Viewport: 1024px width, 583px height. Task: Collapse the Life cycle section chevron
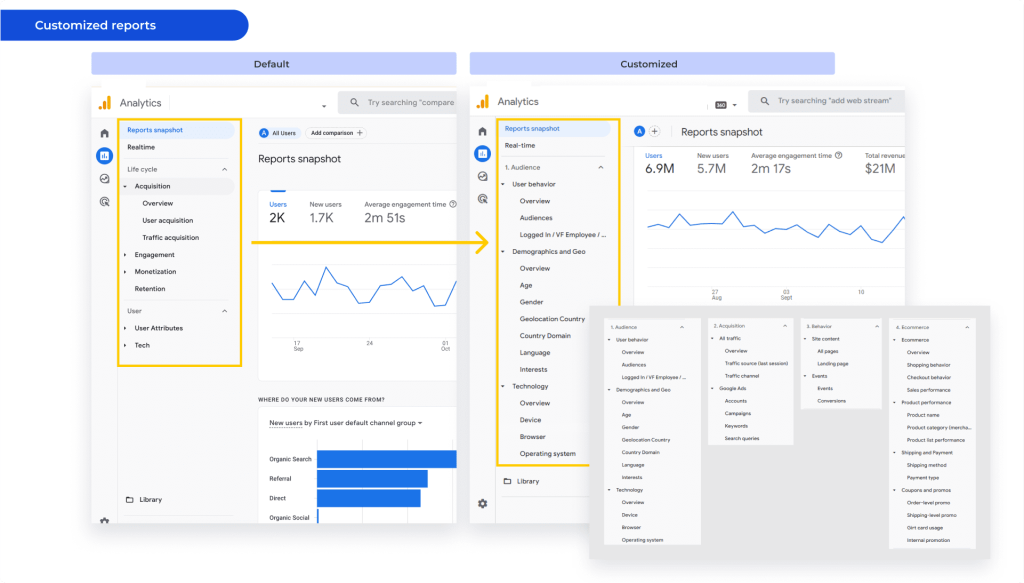tap(224, 170)
